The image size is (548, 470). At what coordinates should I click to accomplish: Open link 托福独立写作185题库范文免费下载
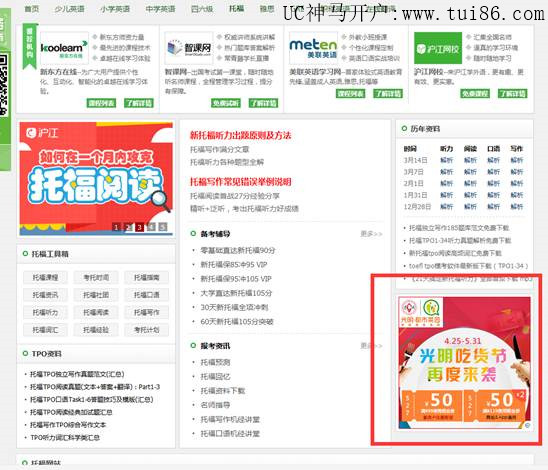click(459, 228)
